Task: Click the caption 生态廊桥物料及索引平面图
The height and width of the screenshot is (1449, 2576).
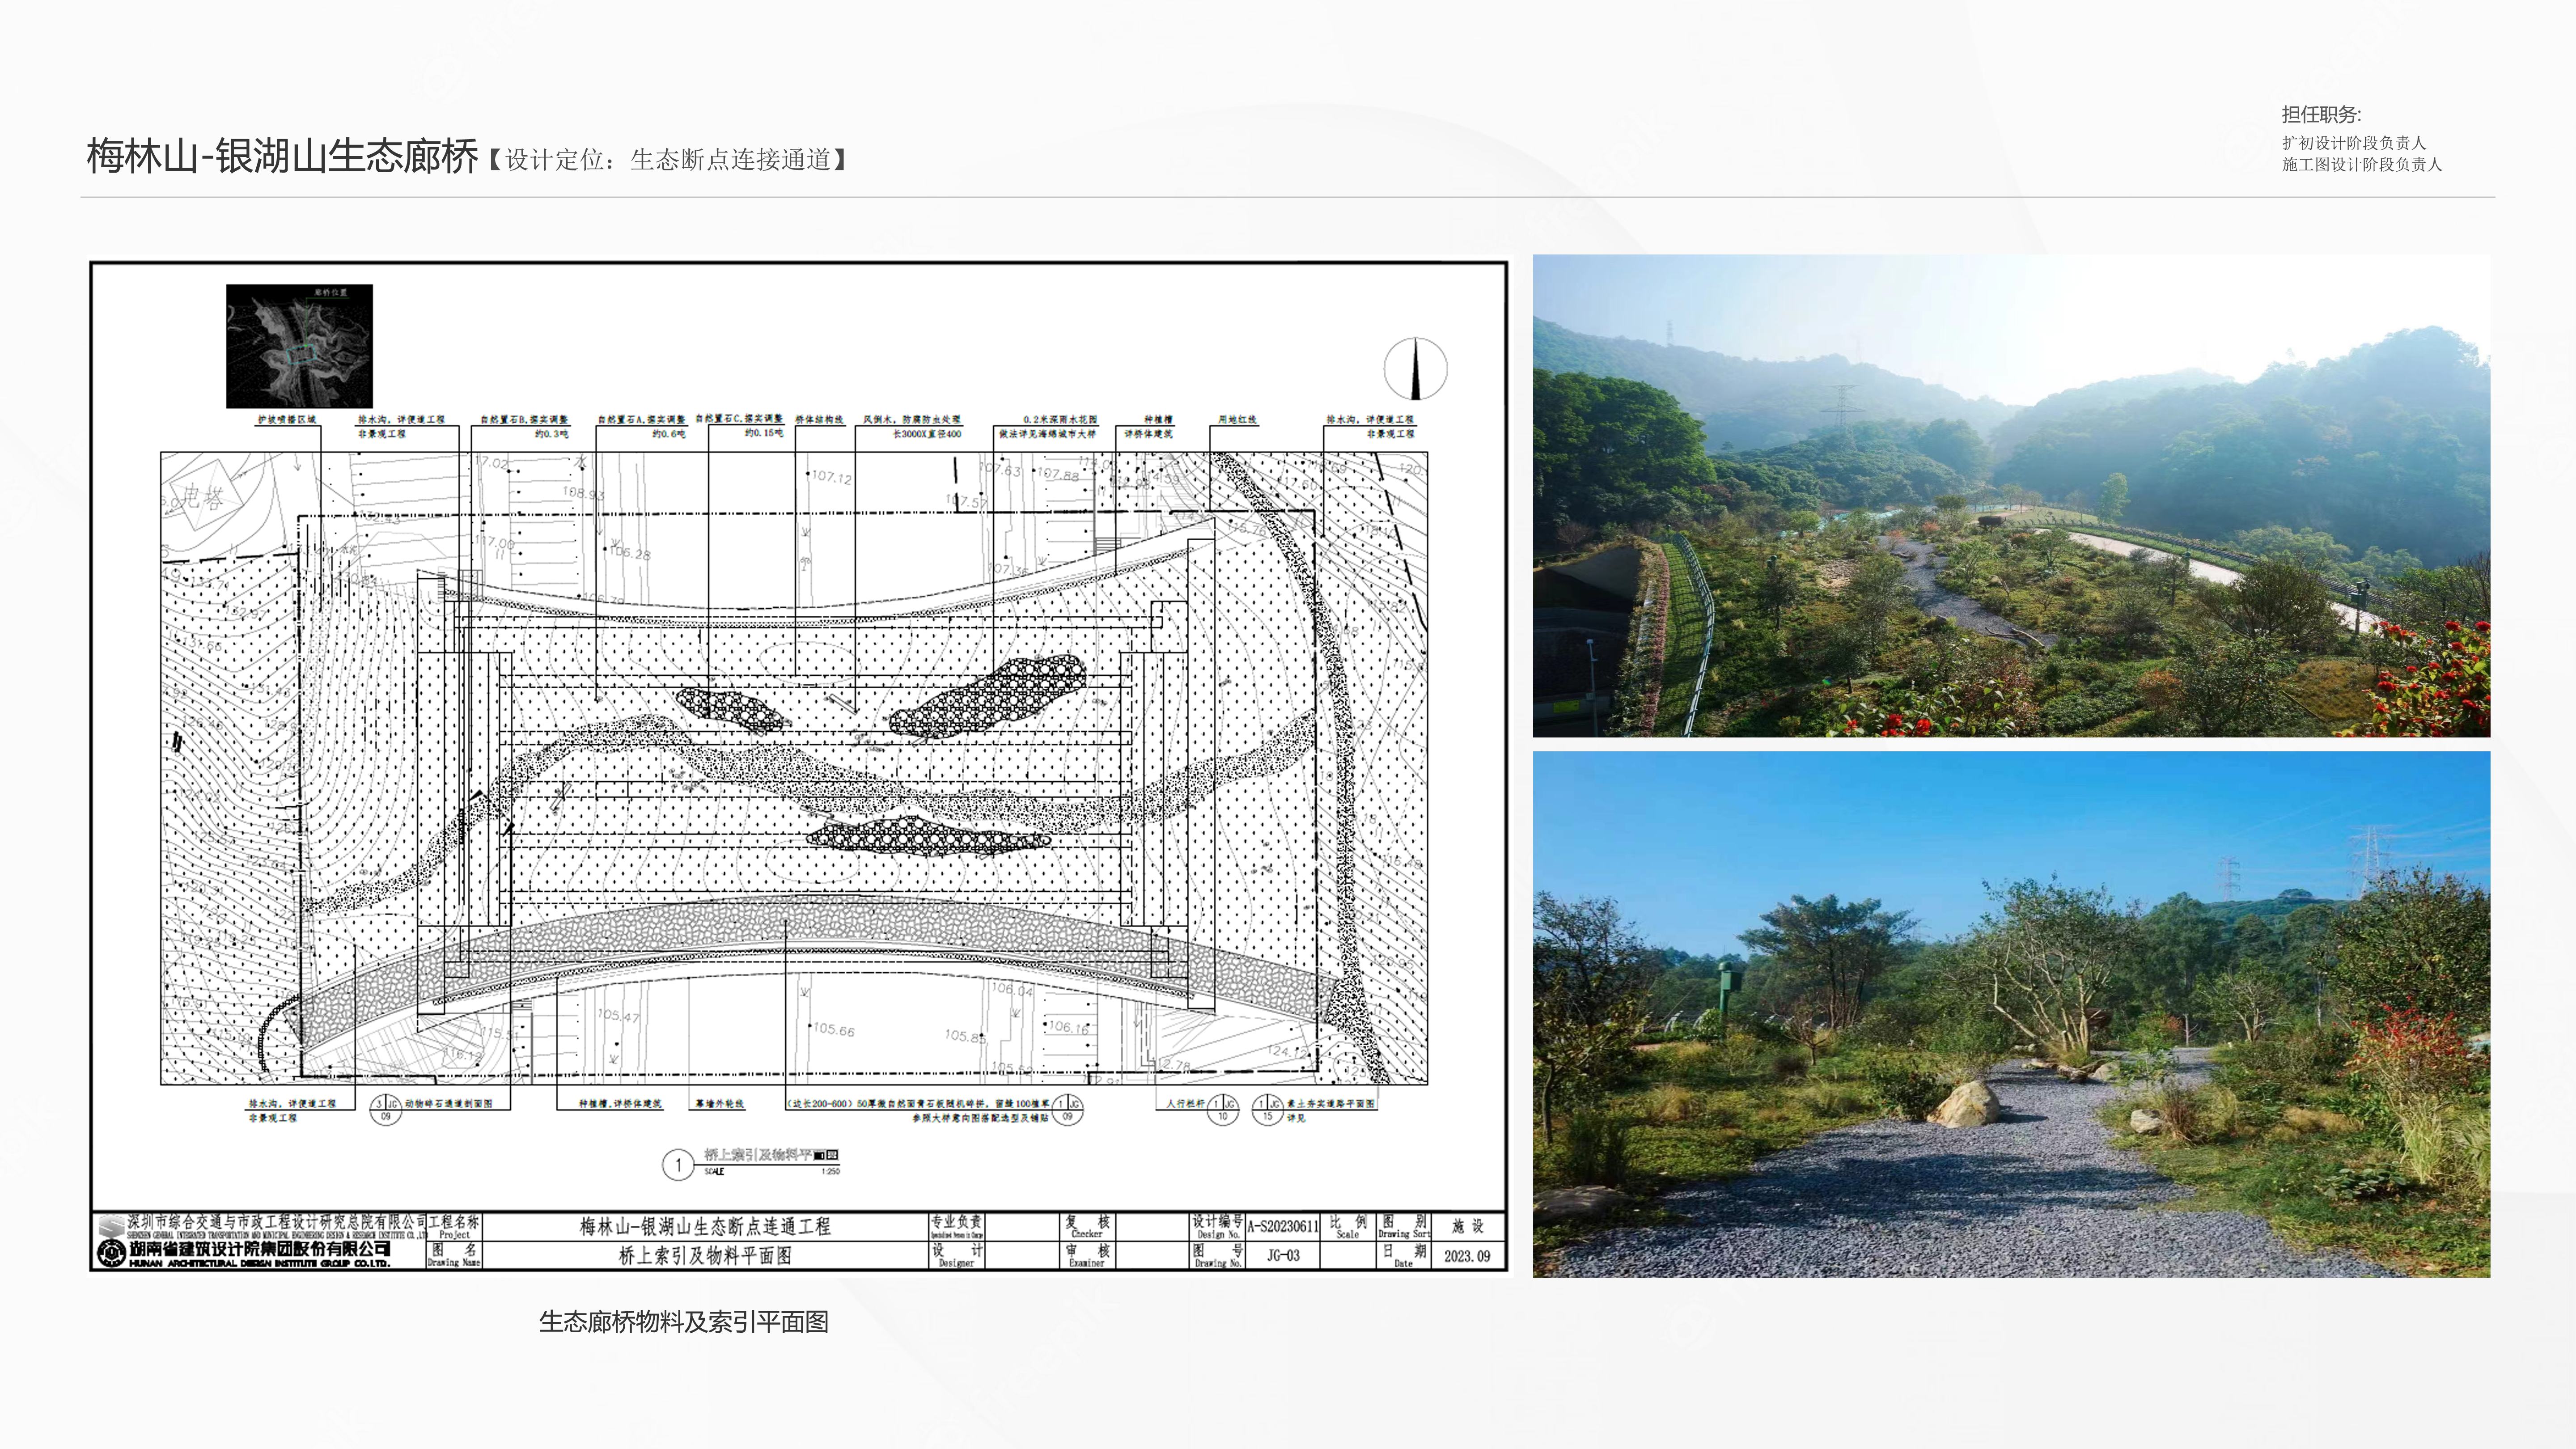Action: click(684, 1322)
